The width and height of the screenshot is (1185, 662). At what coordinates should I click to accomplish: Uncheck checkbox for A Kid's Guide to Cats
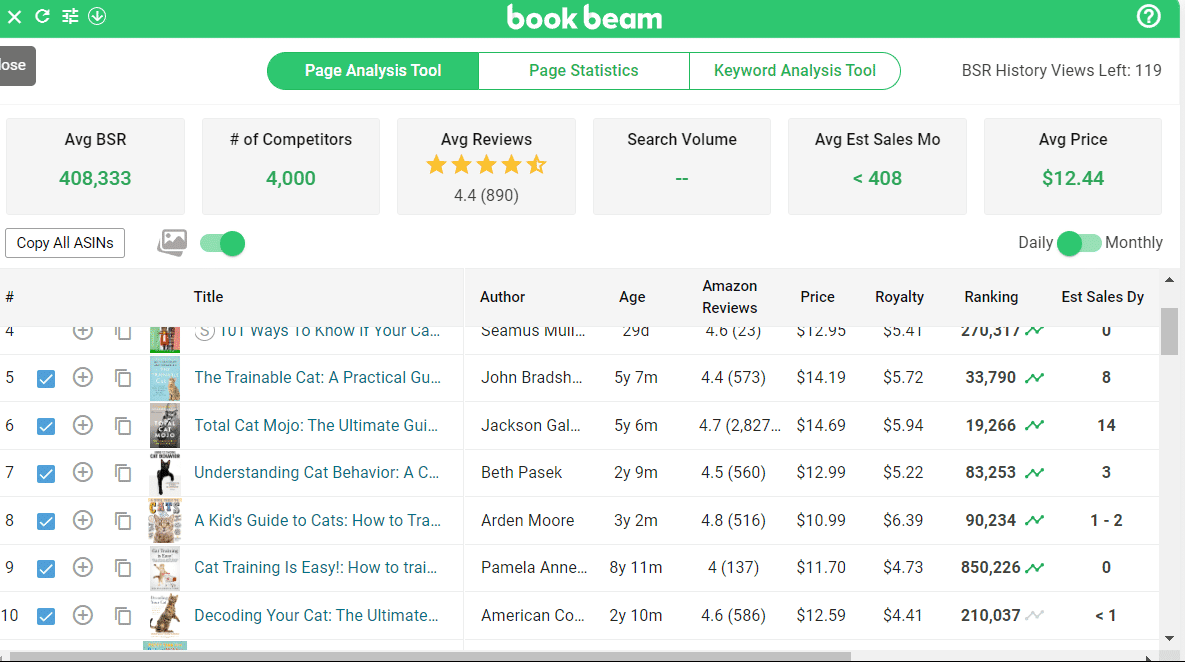46,521
